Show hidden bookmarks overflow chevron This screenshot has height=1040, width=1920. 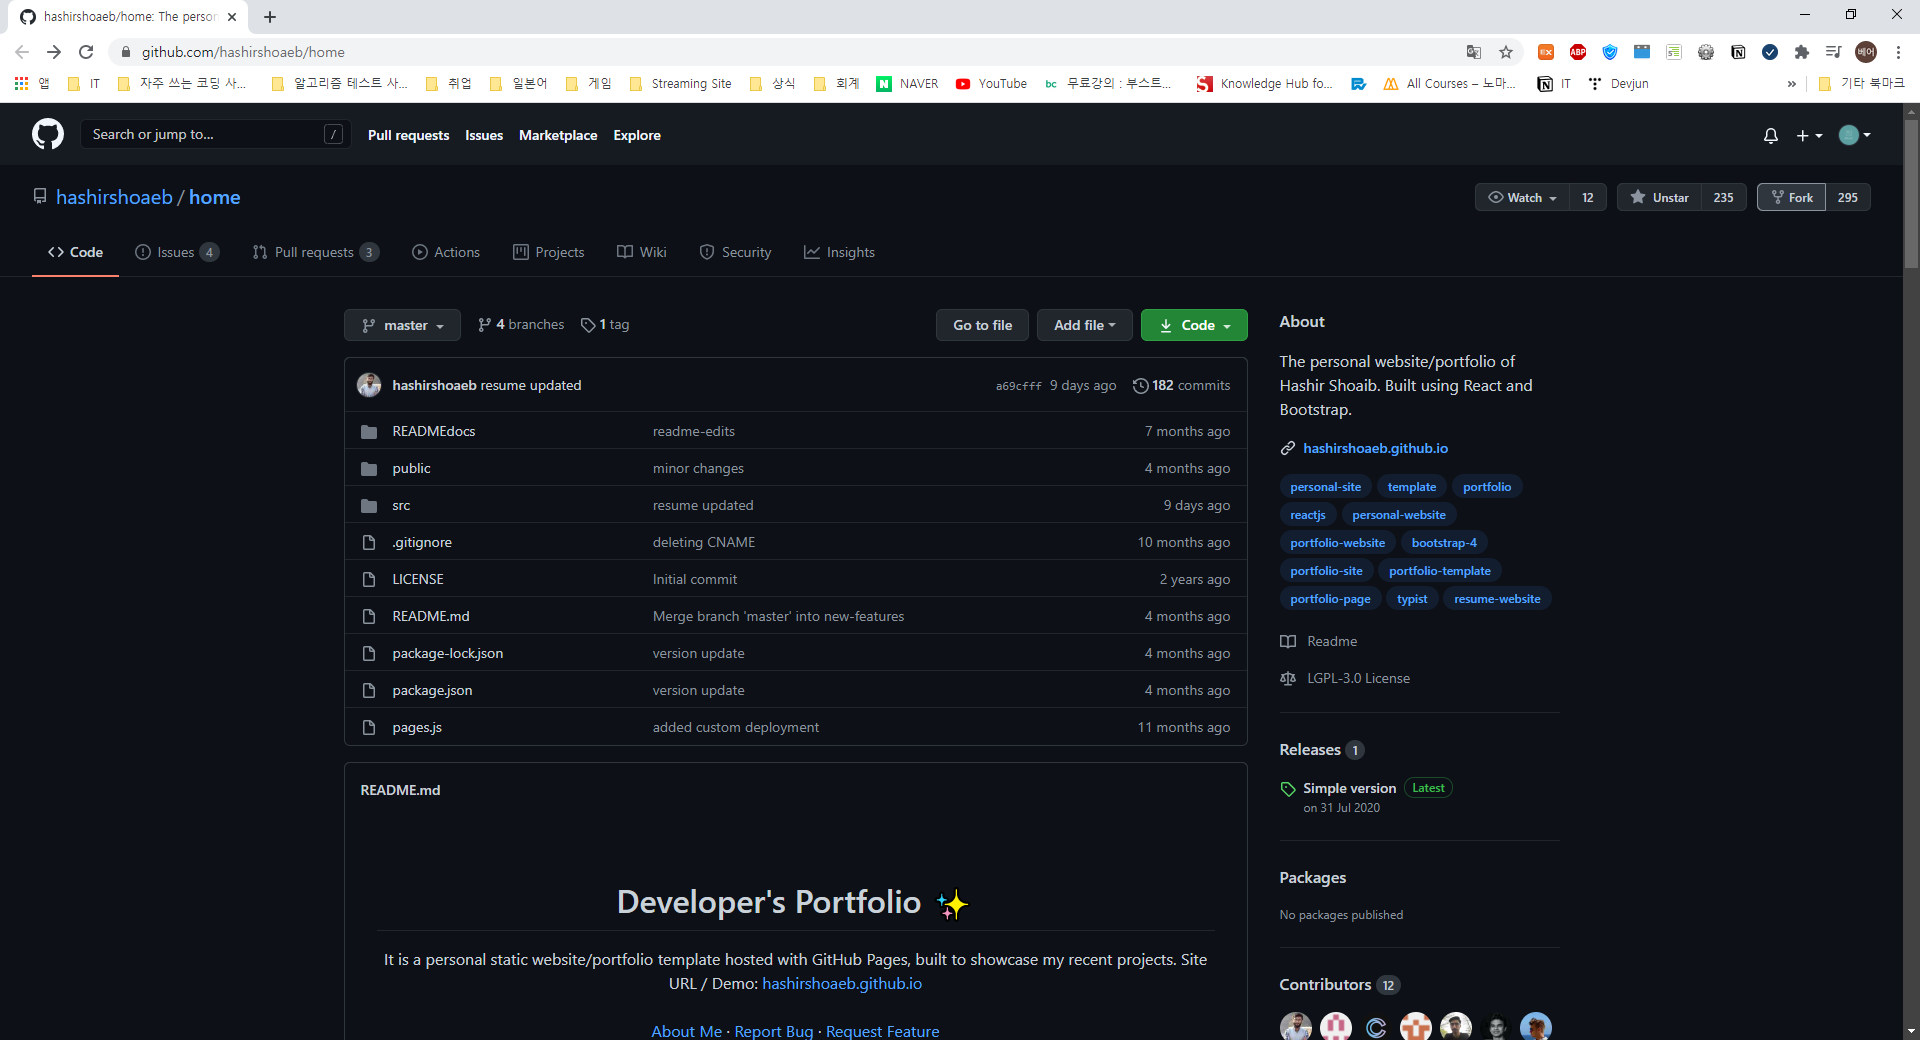point(1791,84)
